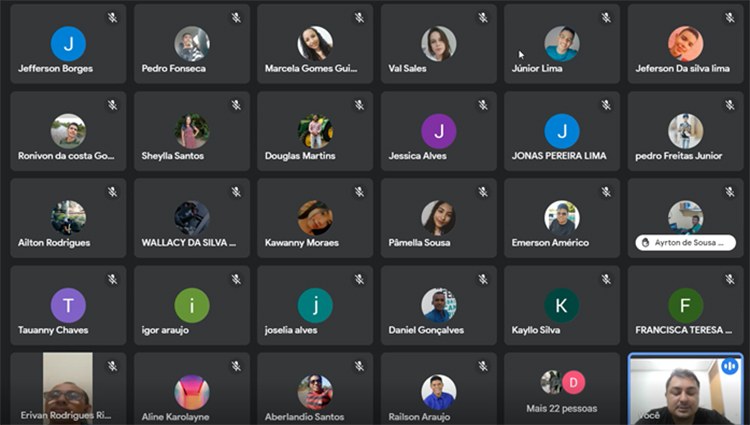The height and width of the screenshot is (425, 750).
Task: Click Jessica Alves purple J avatar
Action: pyautogui.click(x=439, y=131)
